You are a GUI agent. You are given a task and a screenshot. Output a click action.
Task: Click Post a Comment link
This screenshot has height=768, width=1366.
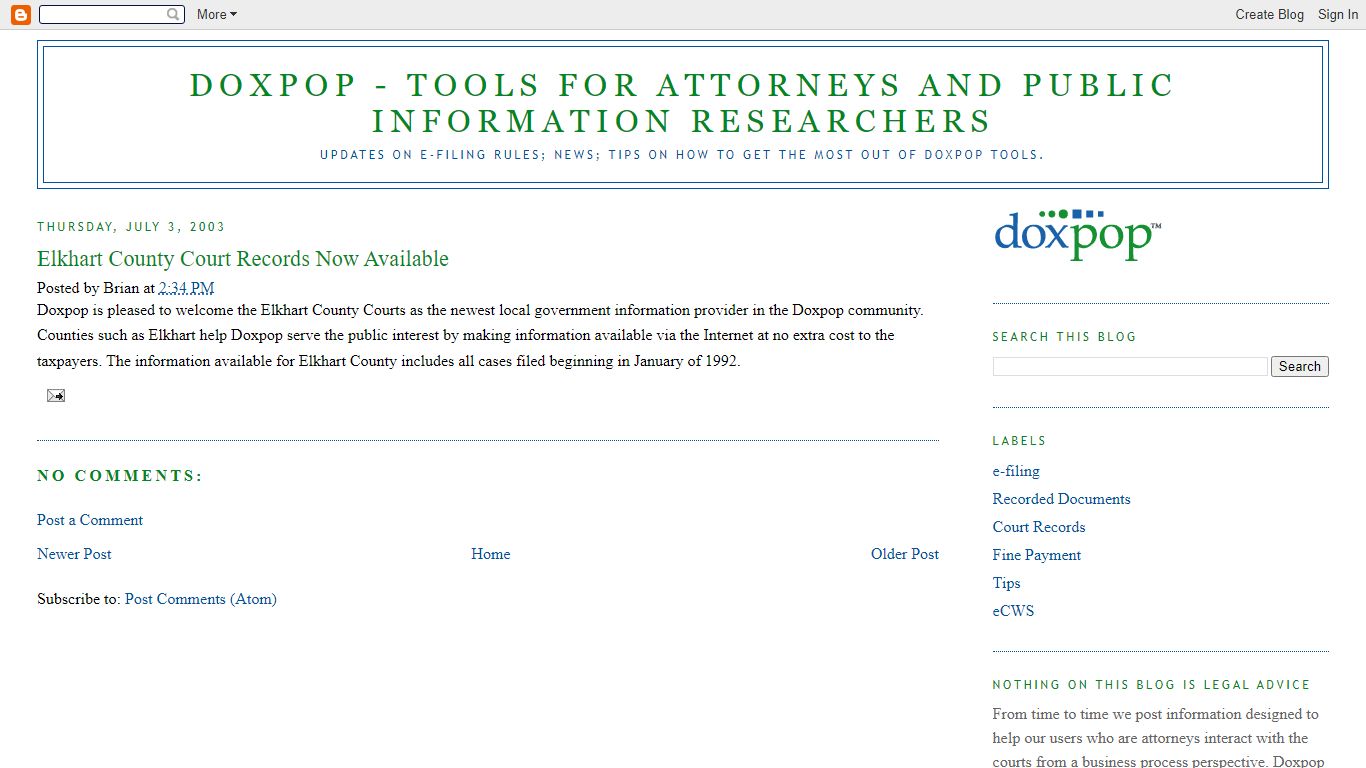pos(90,520)
